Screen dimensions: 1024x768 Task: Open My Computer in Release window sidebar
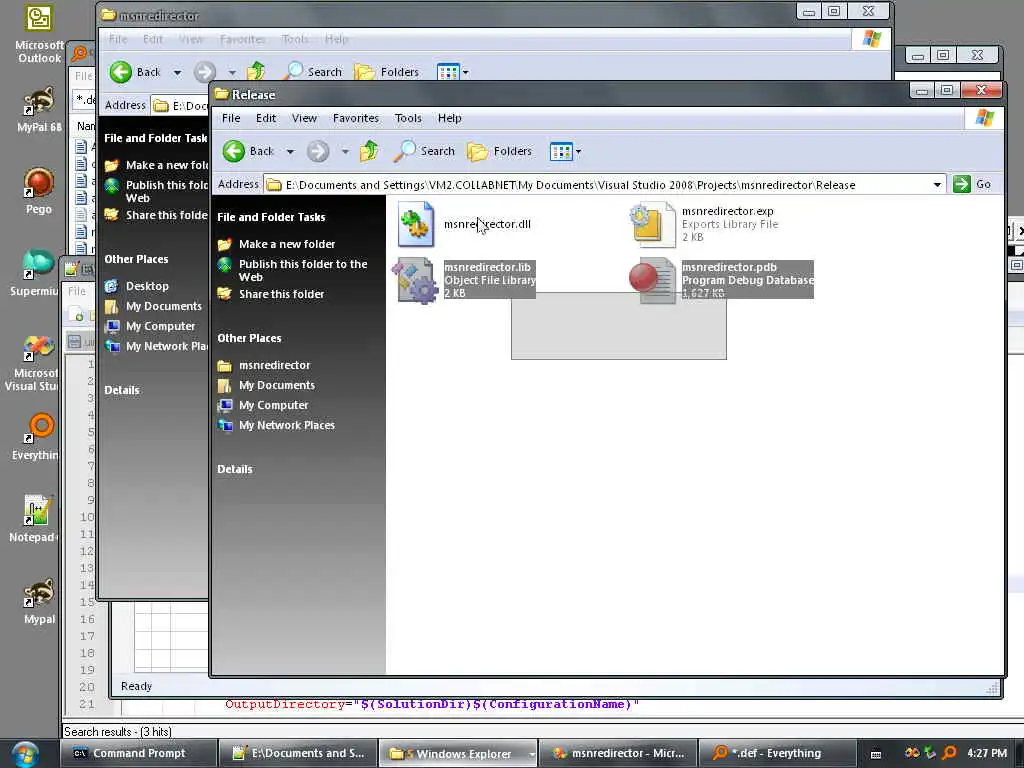pos(274,406)
